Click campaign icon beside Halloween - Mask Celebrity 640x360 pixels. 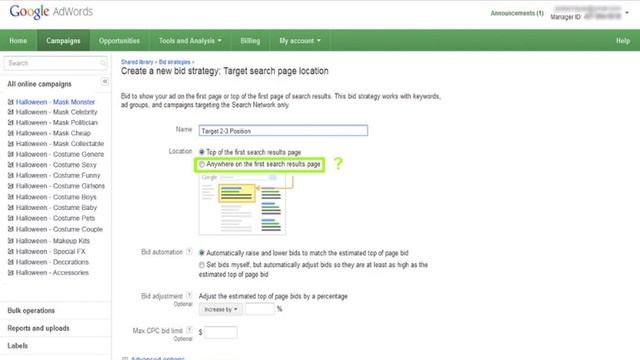coord(11,112)
